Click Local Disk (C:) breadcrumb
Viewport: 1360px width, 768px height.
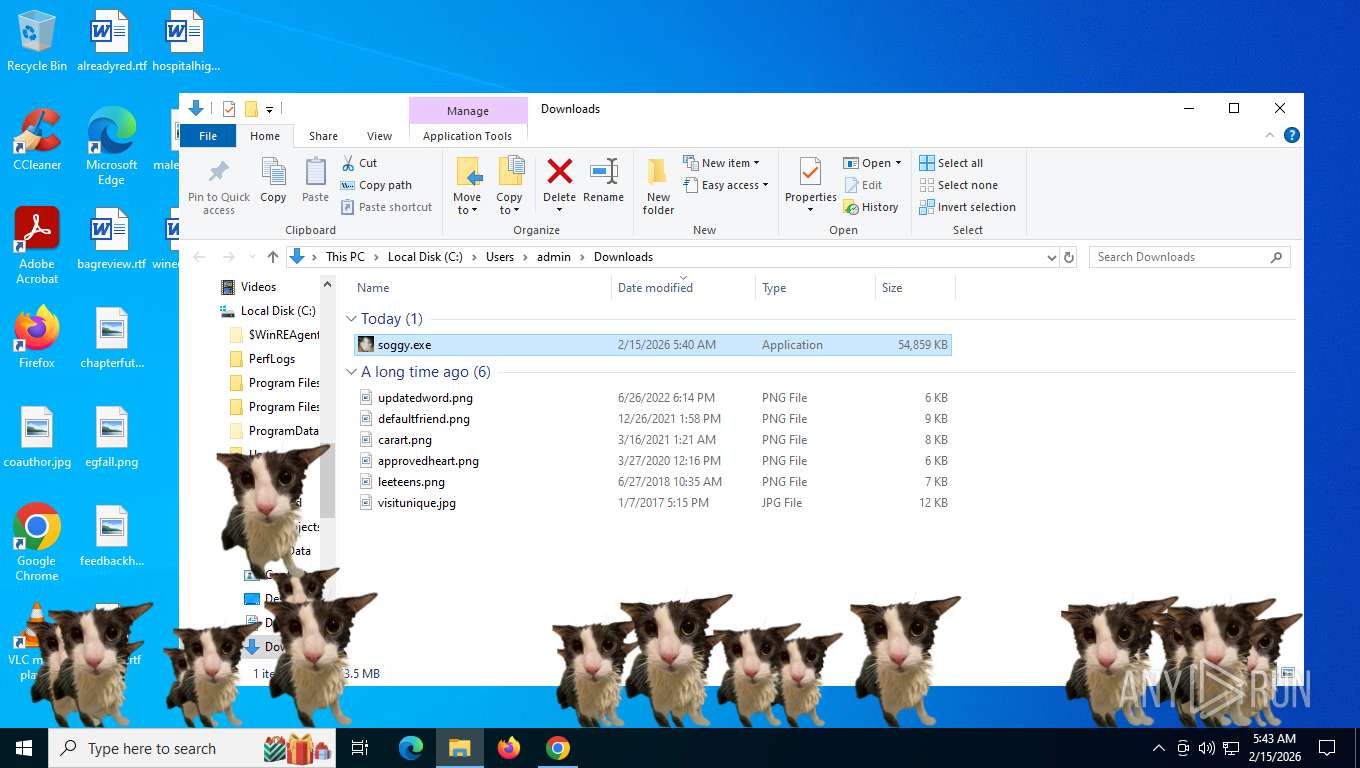[425, 257]
